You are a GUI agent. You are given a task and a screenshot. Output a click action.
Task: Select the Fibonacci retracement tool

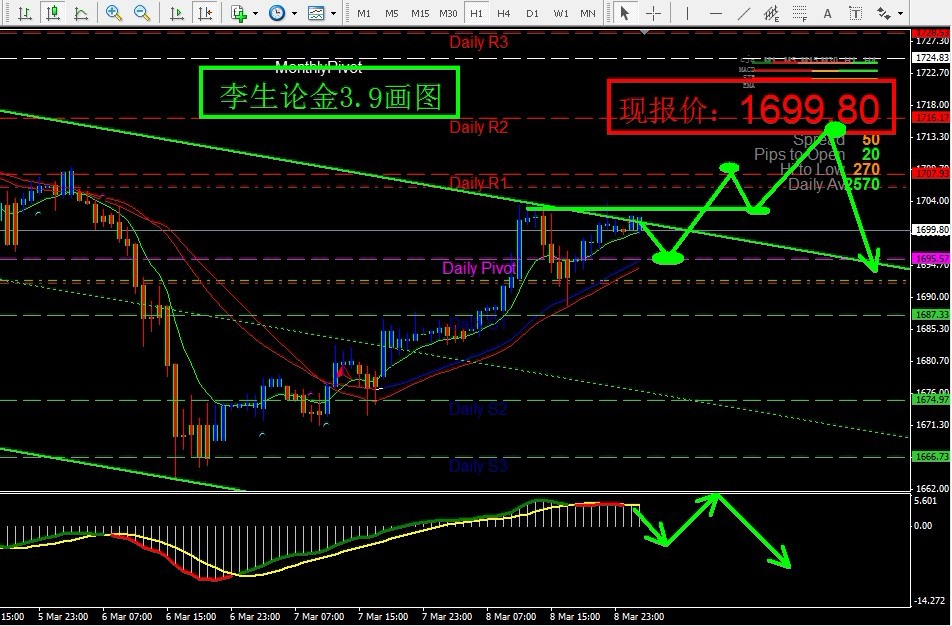click(800, 13)
